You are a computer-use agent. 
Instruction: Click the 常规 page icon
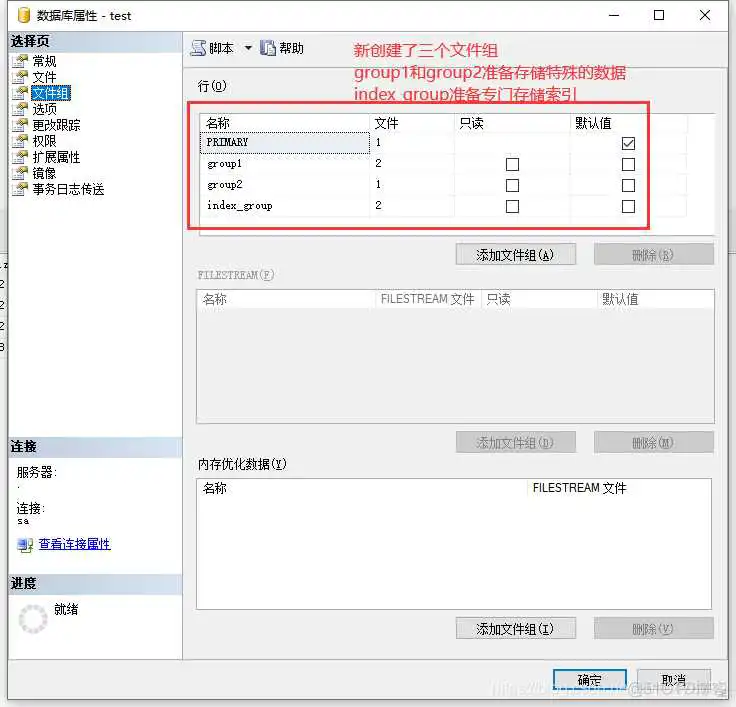pyautogui.click(x=20, y=61)
